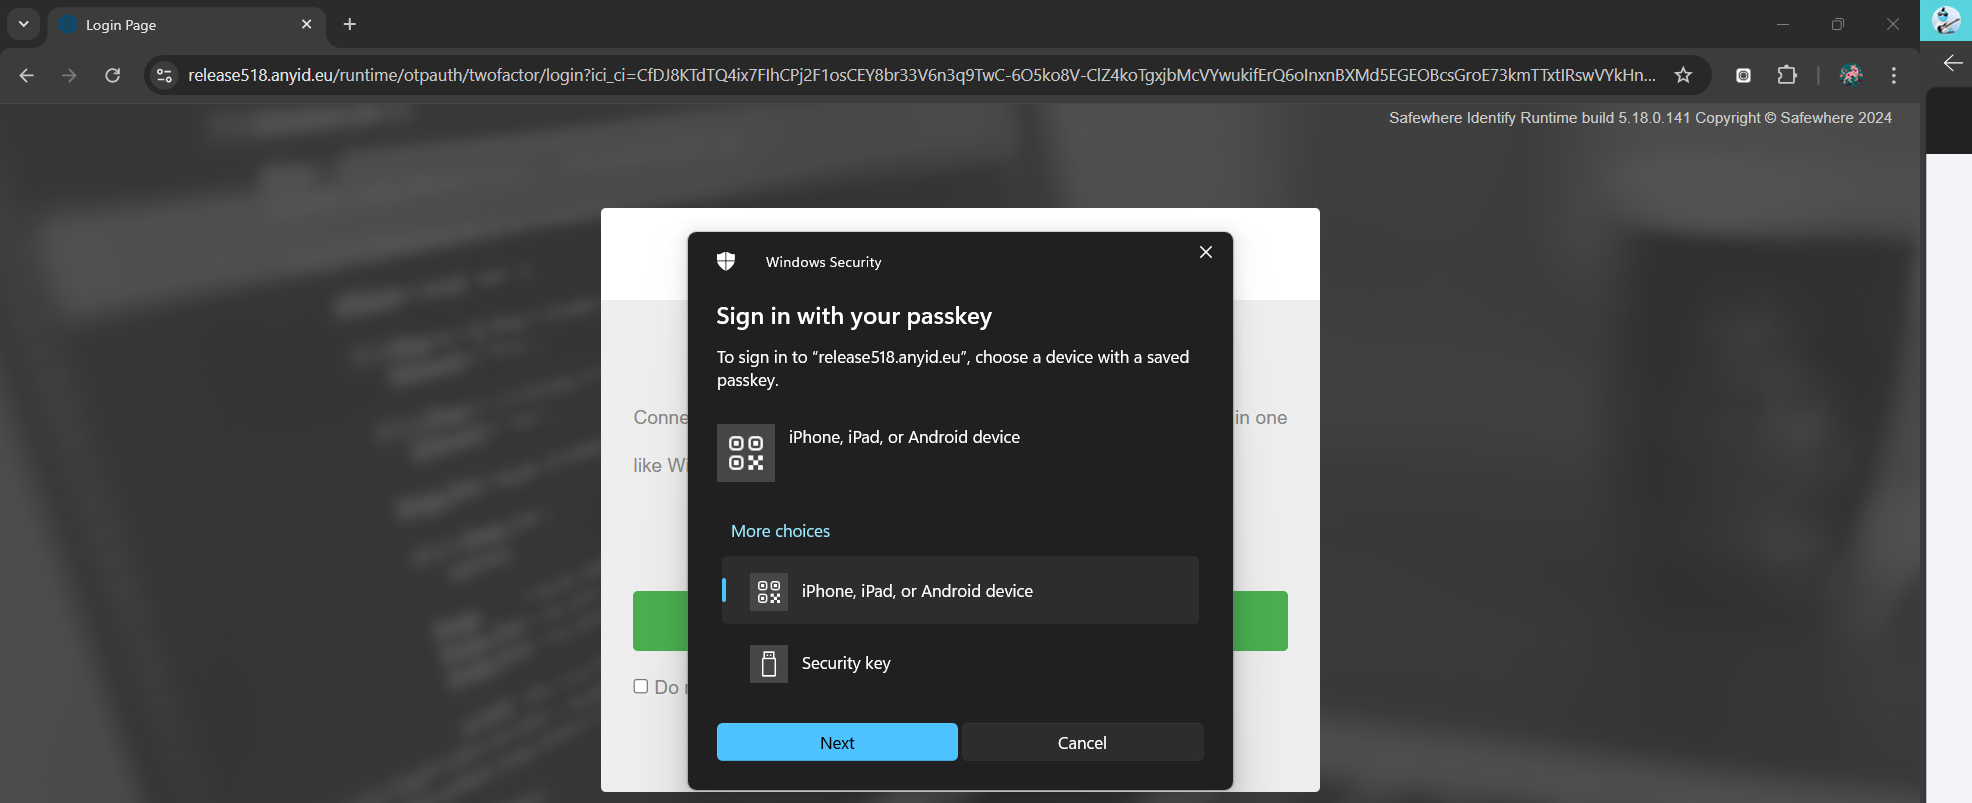Click the 'Sign in with your passkey' heading

coord(854,316)
